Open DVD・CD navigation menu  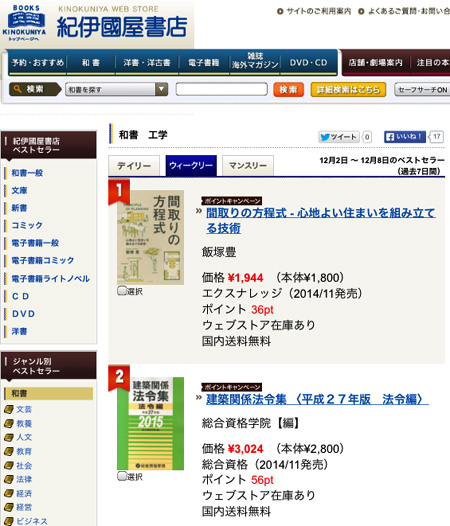[x=308, y=63]
